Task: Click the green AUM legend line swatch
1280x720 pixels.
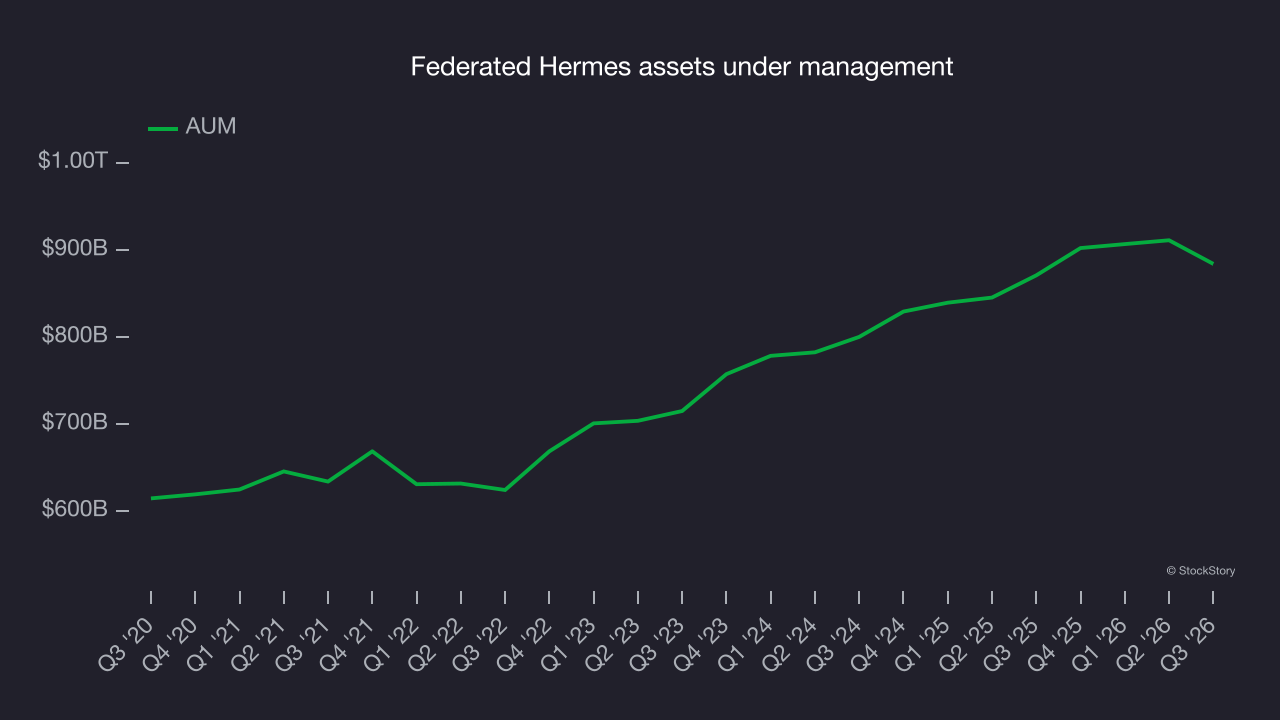Action: coord(163,128)
